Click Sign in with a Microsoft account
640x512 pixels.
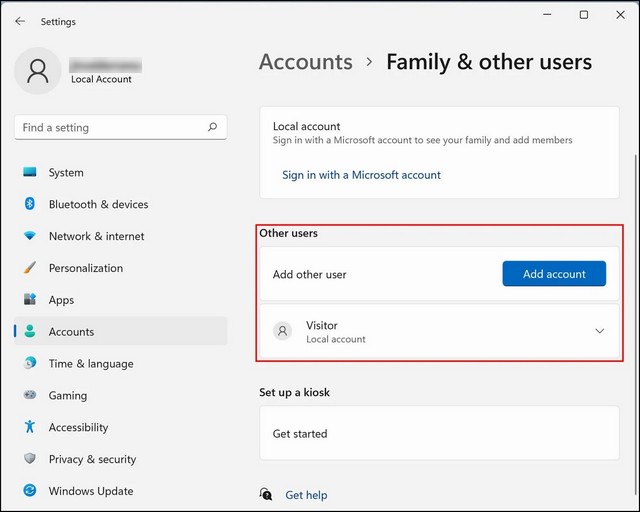tap(361, 175)
